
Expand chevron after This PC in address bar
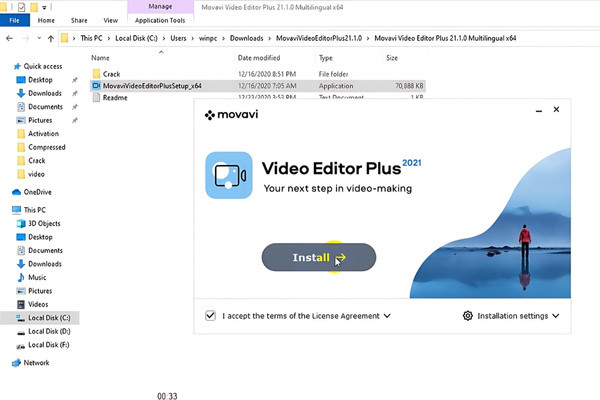coord(109,38)
